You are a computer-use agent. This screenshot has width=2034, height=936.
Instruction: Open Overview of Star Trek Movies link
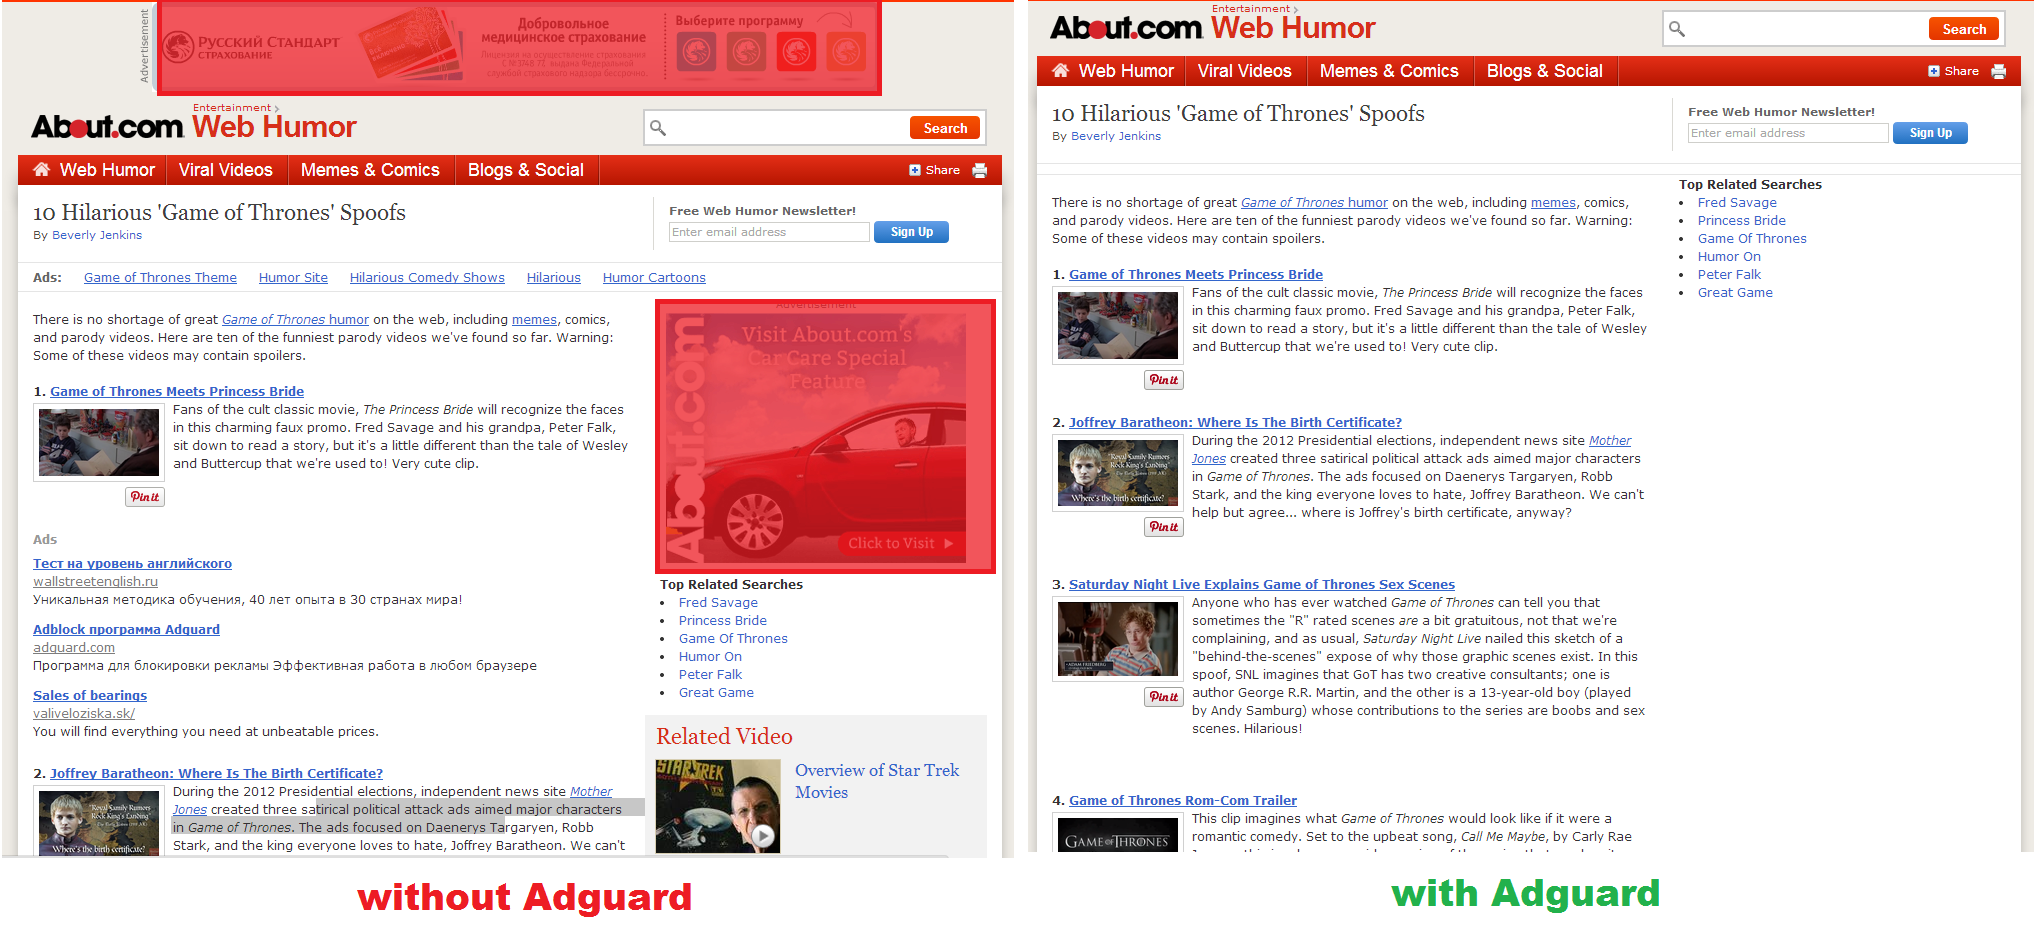(x=876, y=781)
